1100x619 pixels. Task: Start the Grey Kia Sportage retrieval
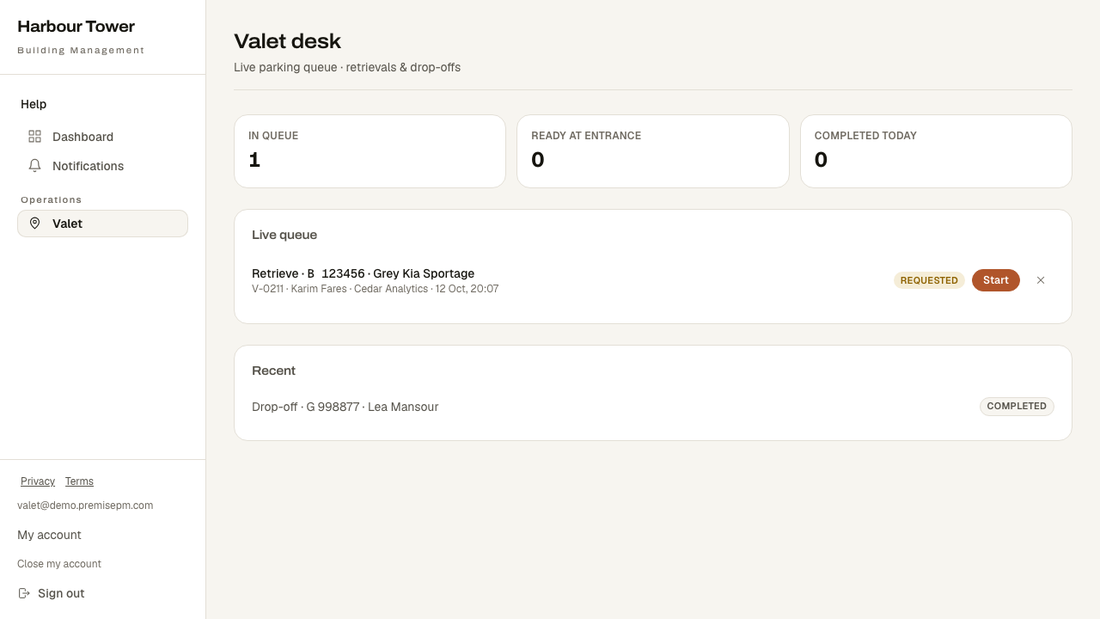click(995, 280)
